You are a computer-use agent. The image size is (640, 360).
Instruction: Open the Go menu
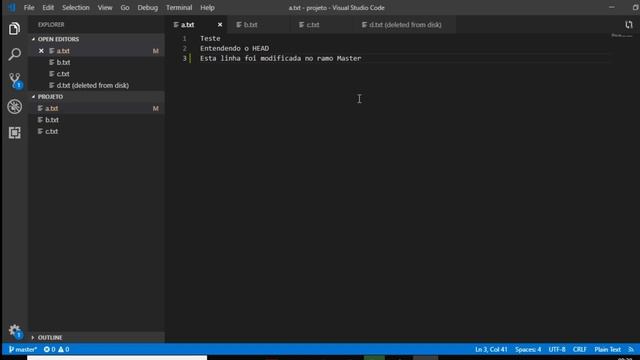coord(125,8)
